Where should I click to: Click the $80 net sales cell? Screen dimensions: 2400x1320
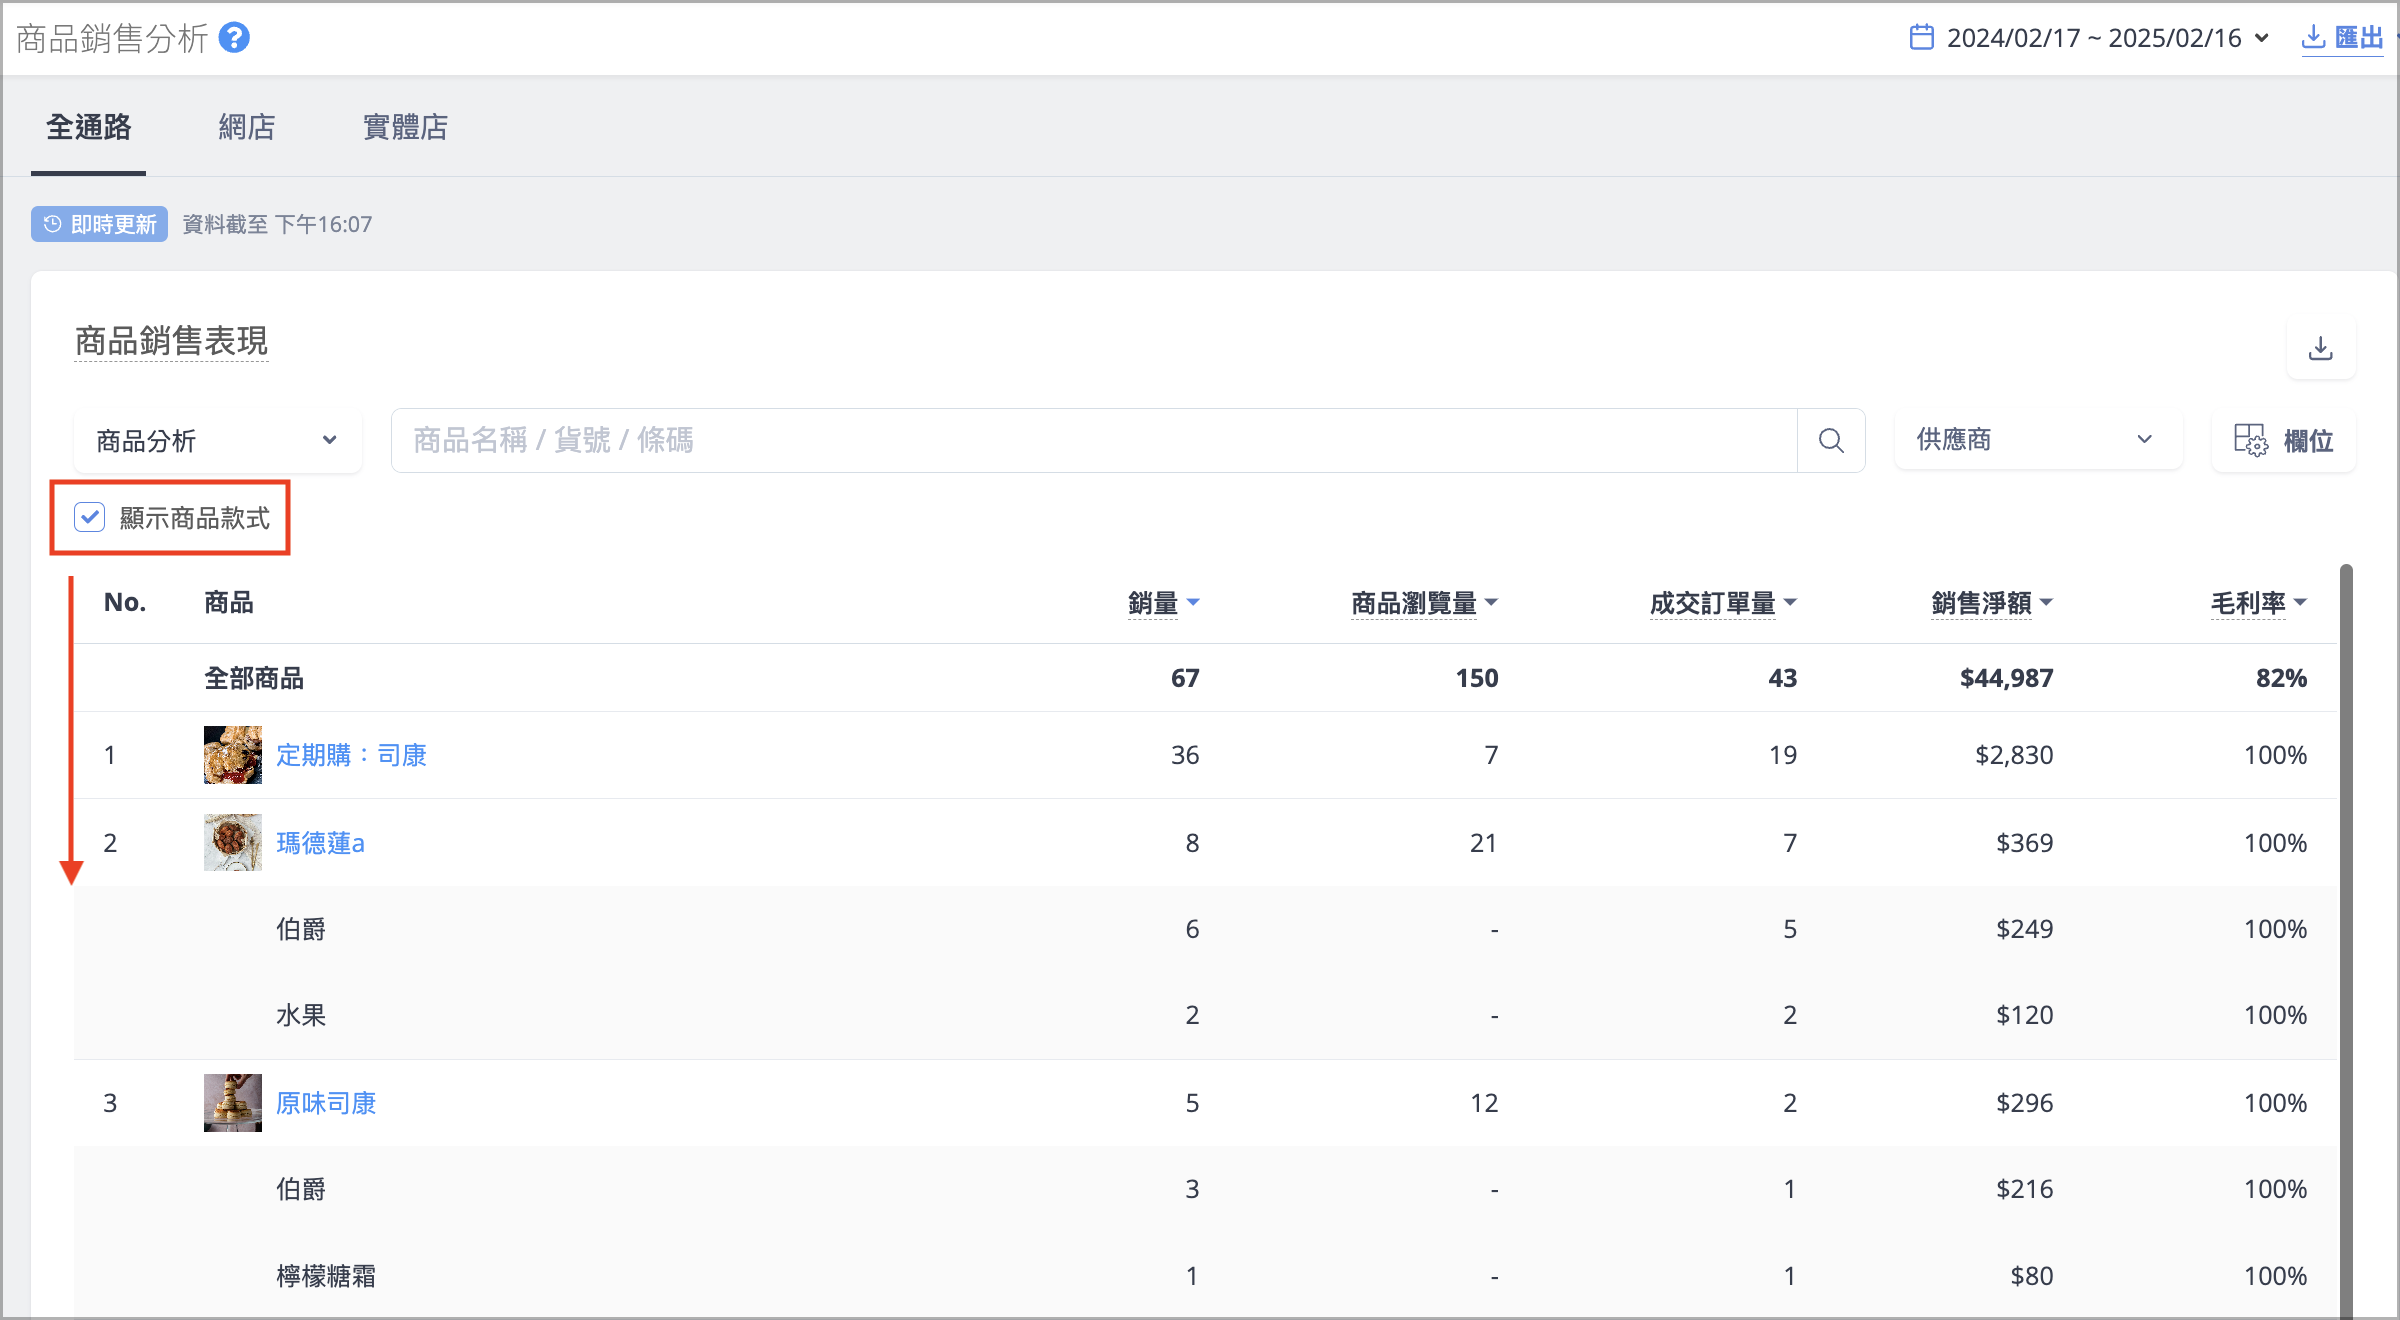click(2032, 1276)
